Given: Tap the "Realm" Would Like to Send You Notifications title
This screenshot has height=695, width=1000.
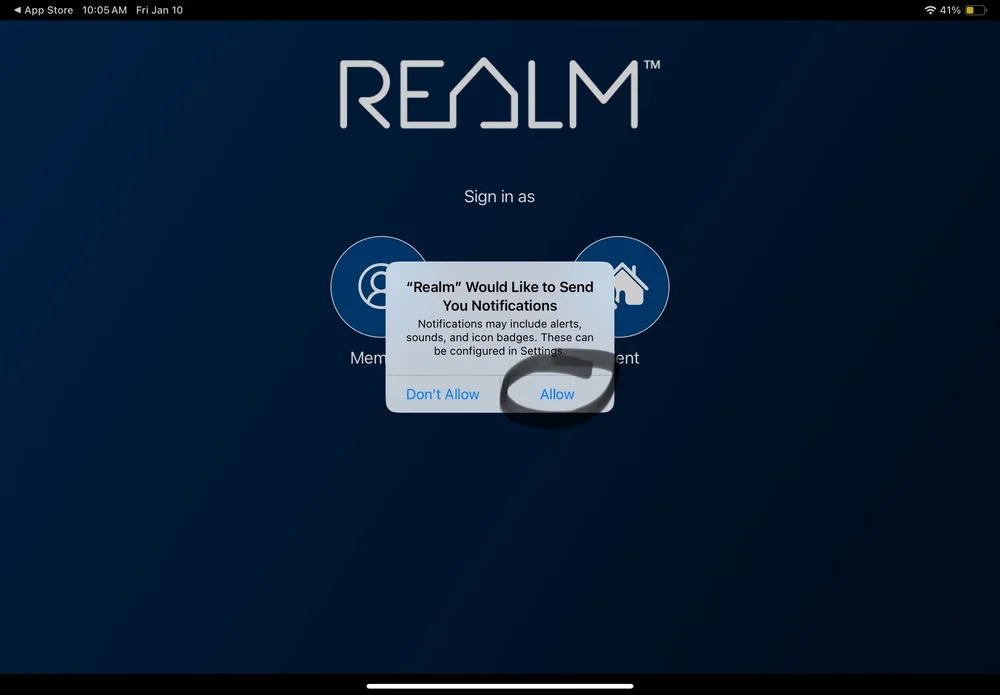Looking at the screenshot, I should pyautogui.click(x=500, y=296).
